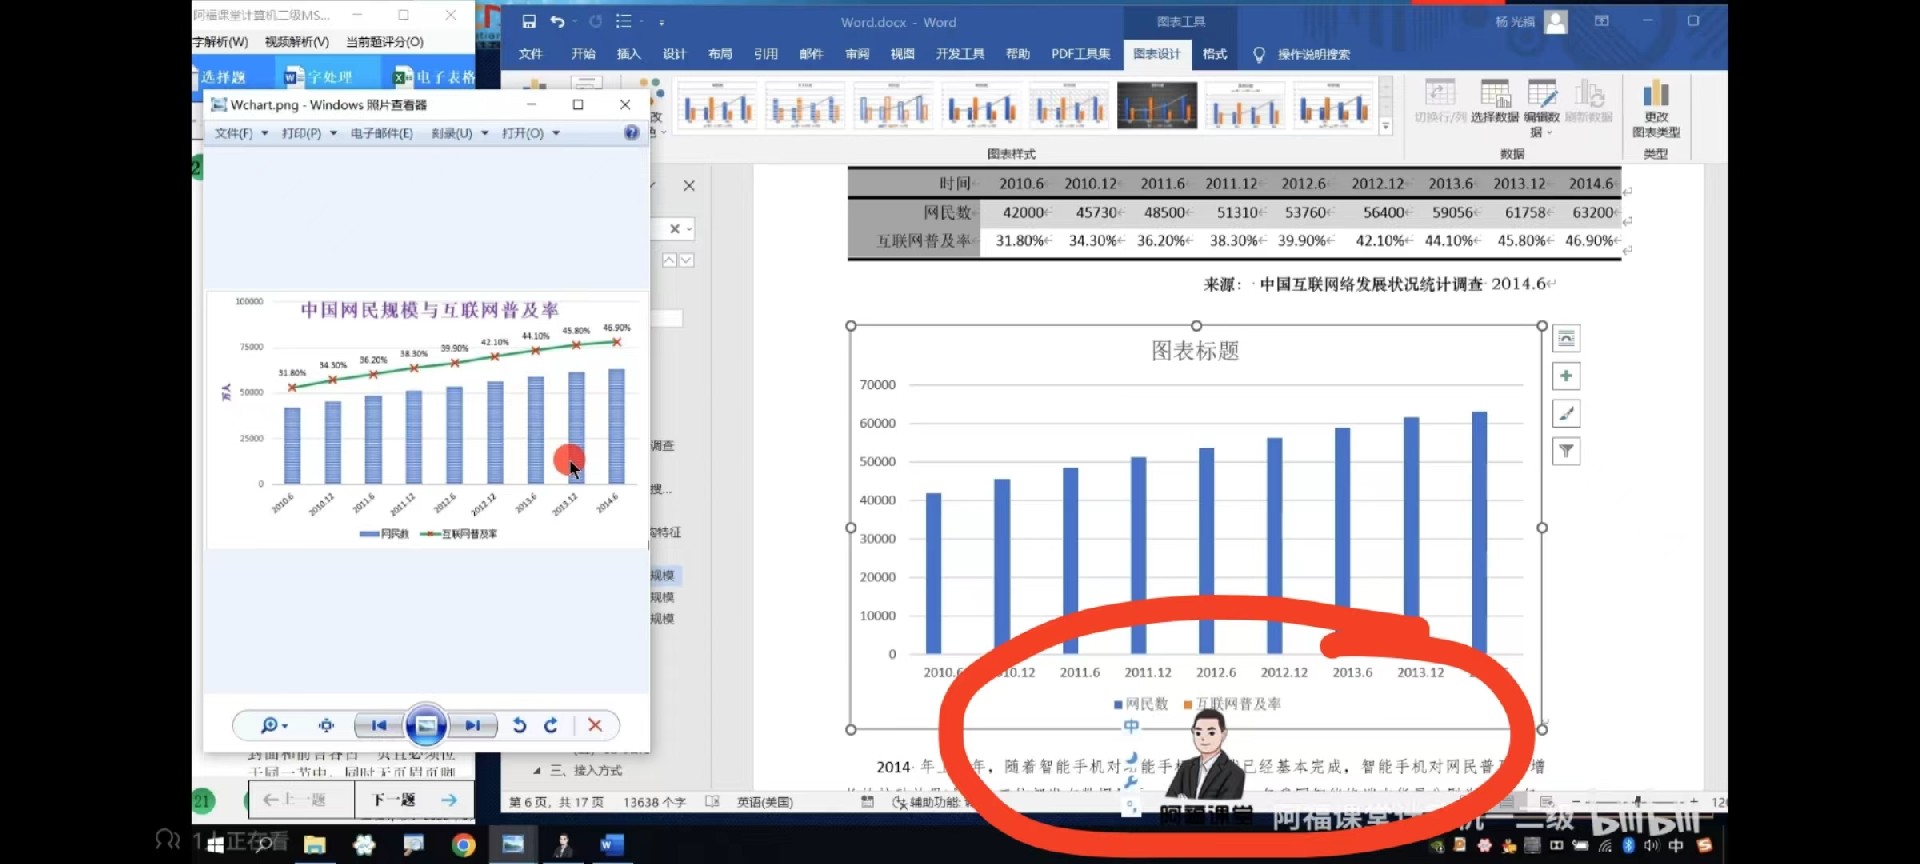Click 电子邮件(E) in Photo Viewer
The width and height of the screenshot is (1920, 864).
coord(382,133)
